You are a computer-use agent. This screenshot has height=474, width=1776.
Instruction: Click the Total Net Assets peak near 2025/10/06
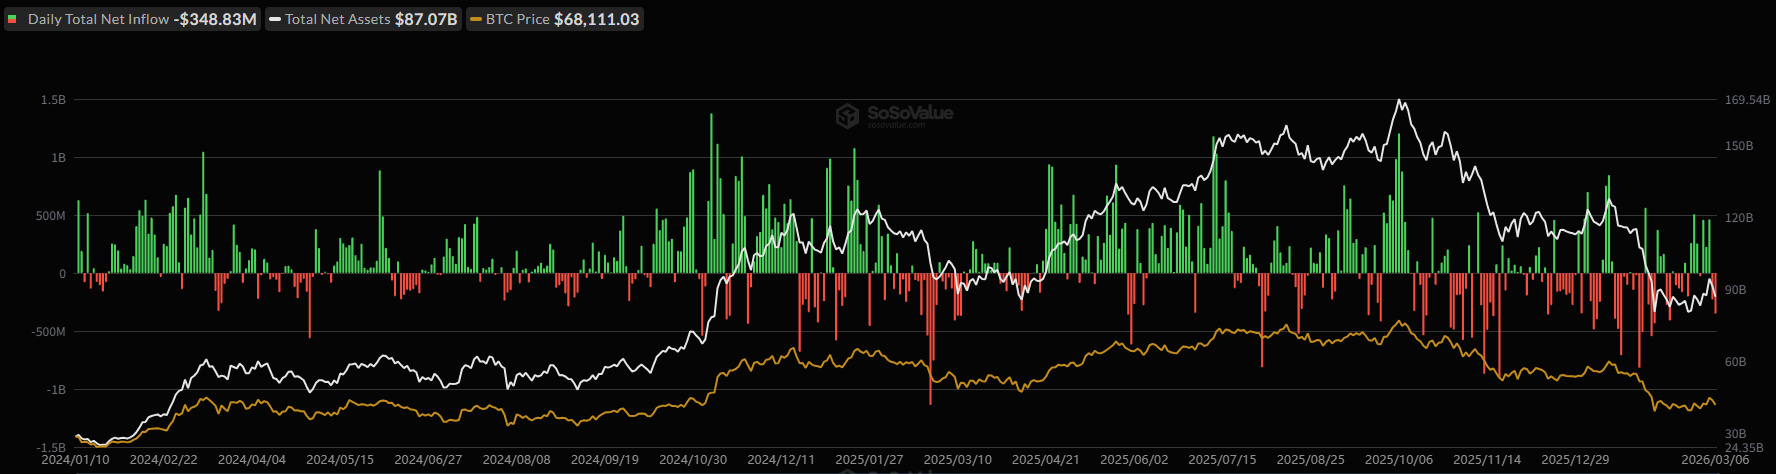click(x=1399, y=101)
